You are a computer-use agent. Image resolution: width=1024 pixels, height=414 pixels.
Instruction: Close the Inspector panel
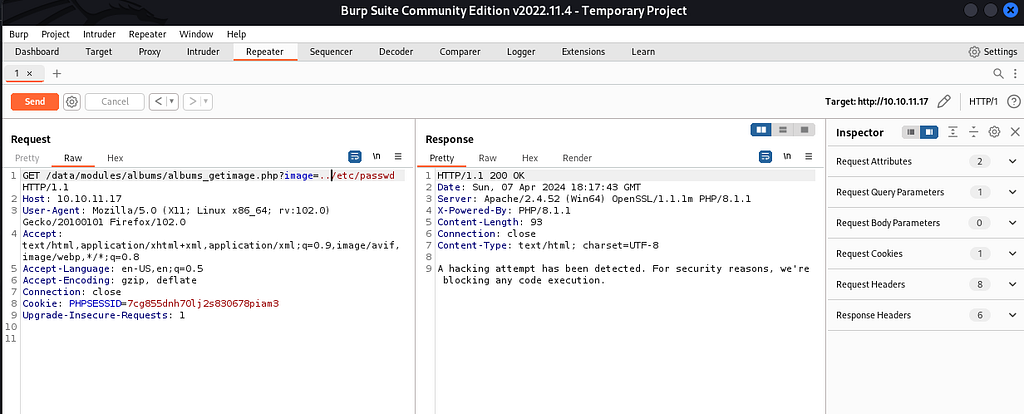1015,132
